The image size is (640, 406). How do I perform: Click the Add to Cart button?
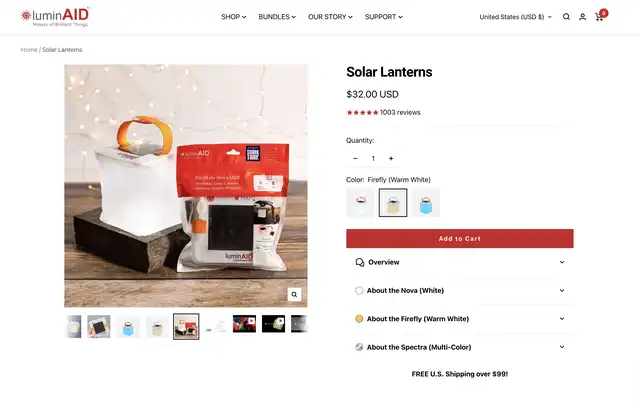click(460, 238)
